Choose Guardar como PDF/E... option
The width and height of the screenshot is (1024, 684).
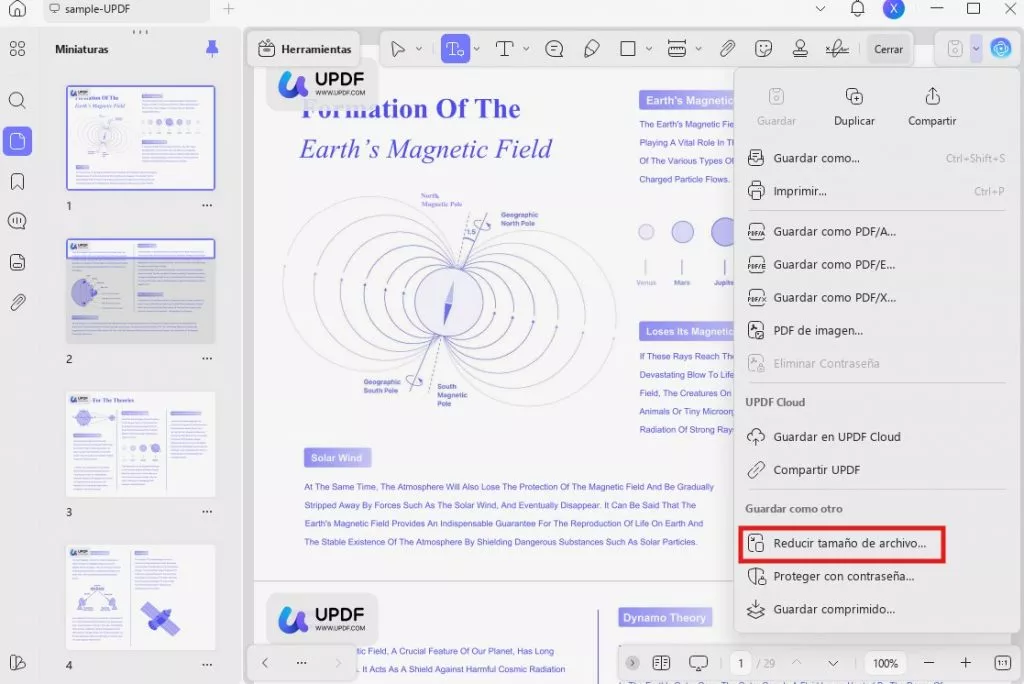pyautogui.click(x=877, y=265)
